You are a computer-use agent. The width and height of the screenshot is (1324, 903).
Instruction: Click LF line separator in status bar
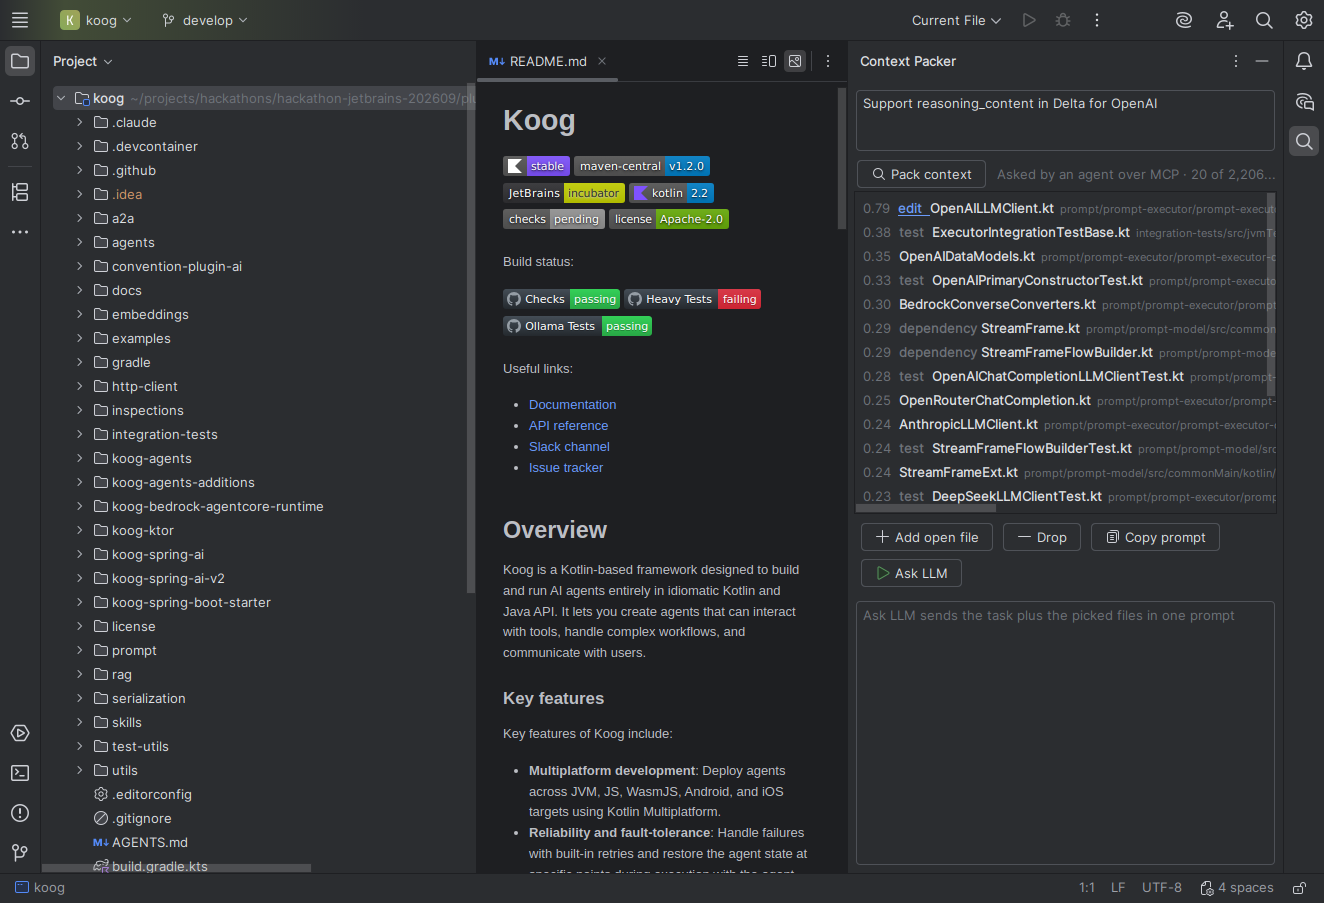click(1118, 888)
